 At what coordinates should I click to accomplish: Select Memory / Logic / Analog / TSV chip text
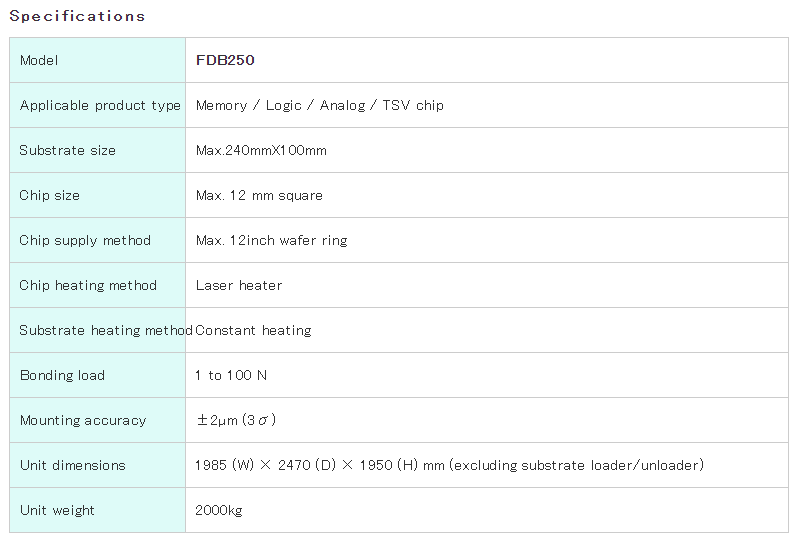click(319, 105)
